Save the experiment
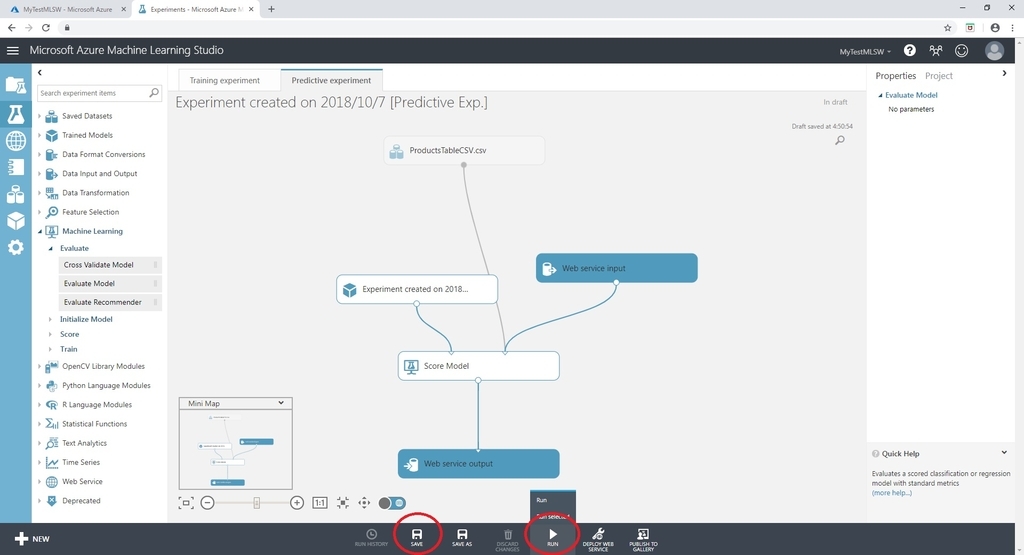The image size is (1024, 555). coord(417,538)
